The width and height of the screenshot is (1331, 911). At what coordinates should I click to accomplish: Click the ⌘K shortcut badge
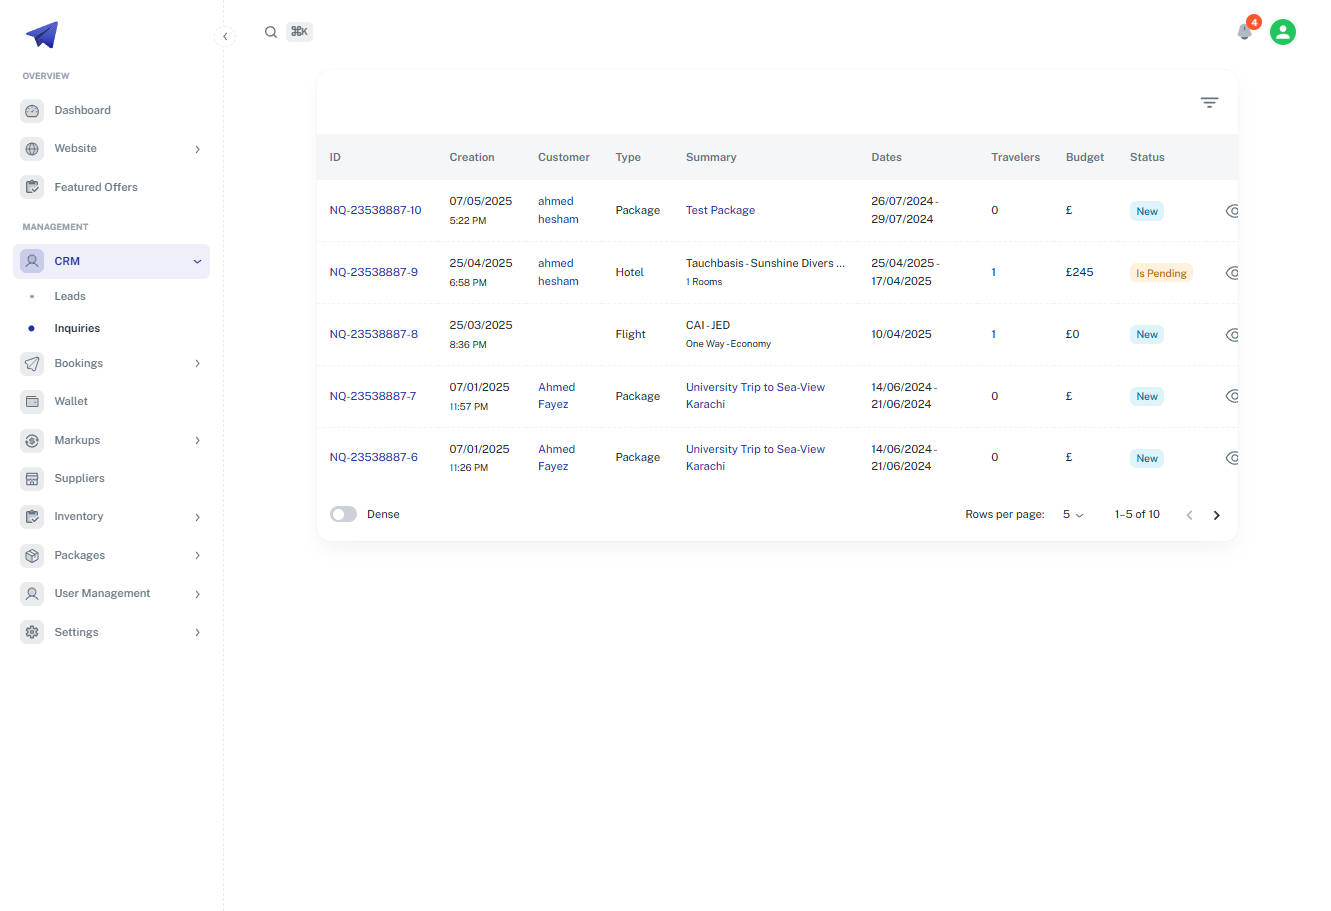(299, 32)
